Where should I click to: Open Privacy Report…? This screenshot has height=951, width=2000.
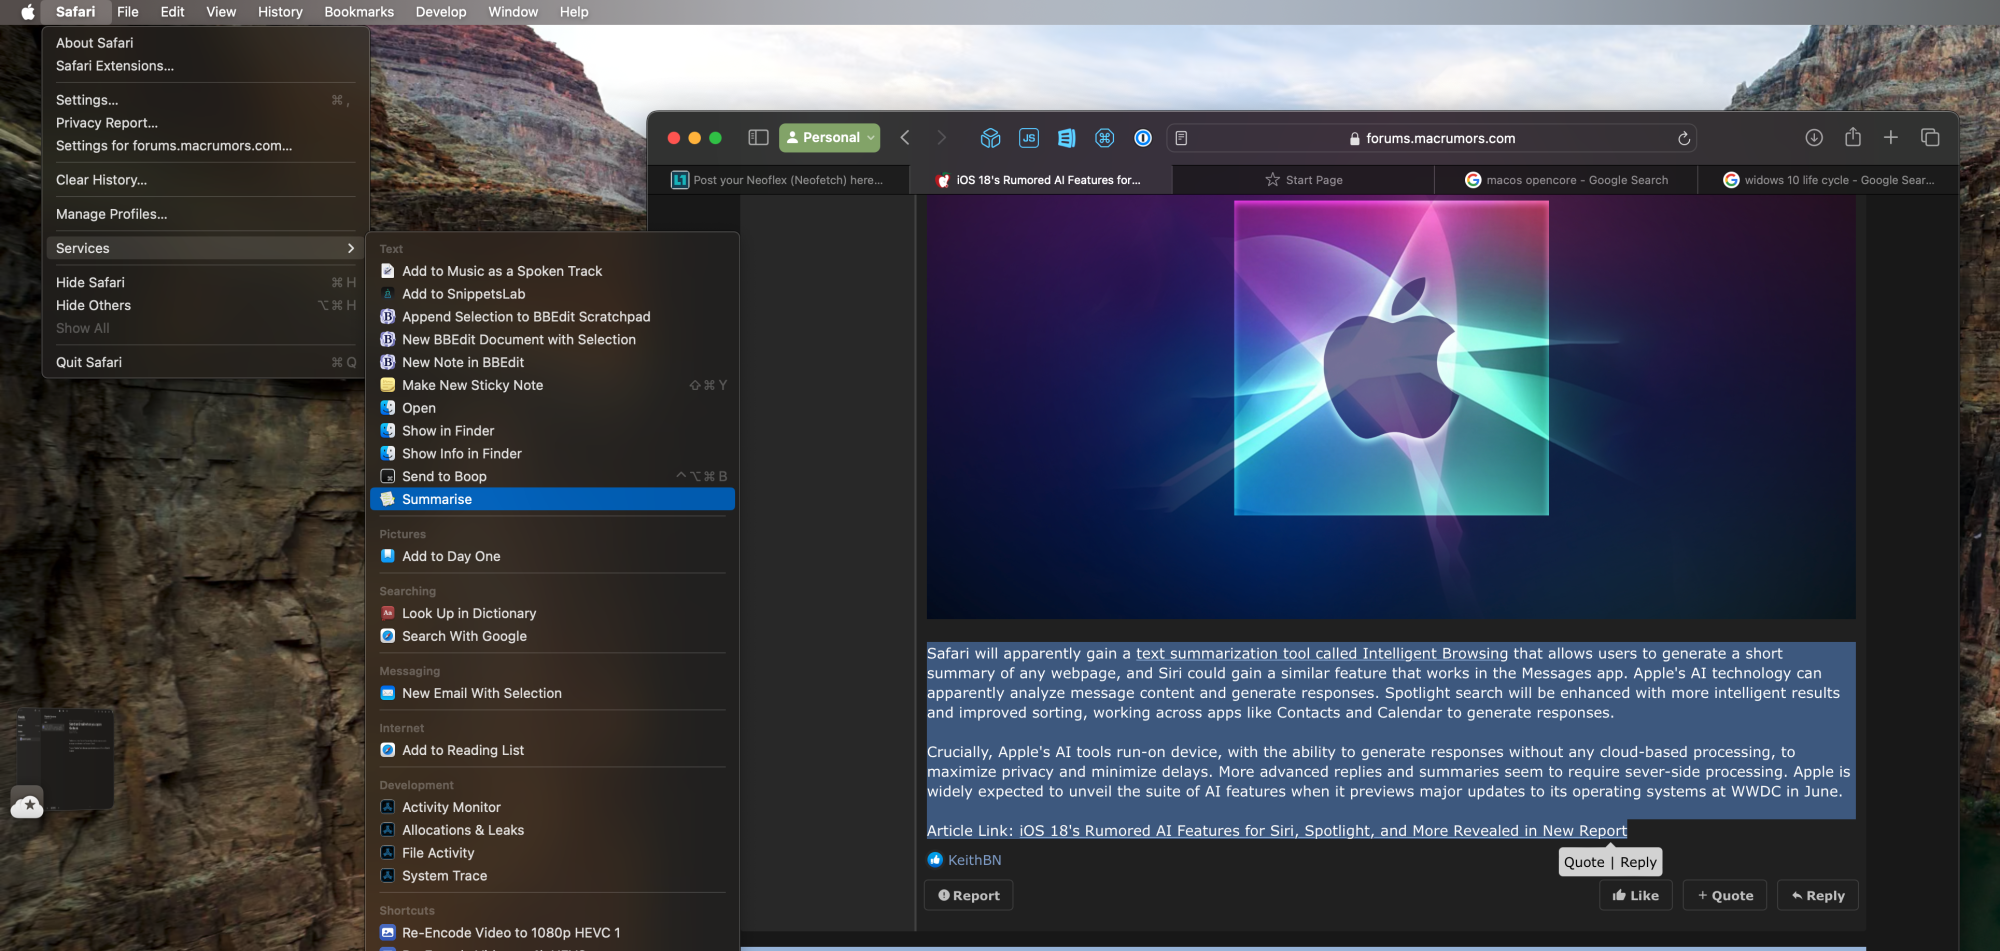tap(205, 123)
